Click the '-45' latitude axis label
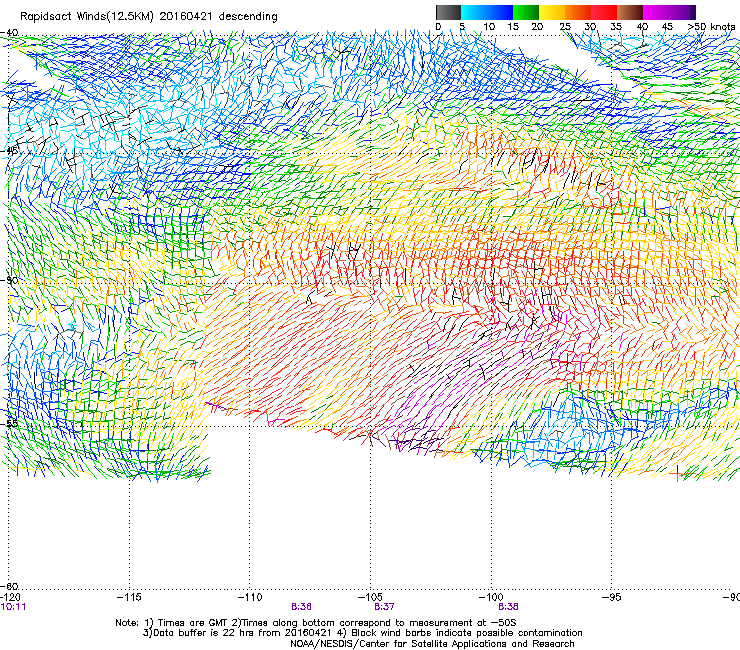Image resolution: width=740 pixels, height=650 pixels. point(9,151)
